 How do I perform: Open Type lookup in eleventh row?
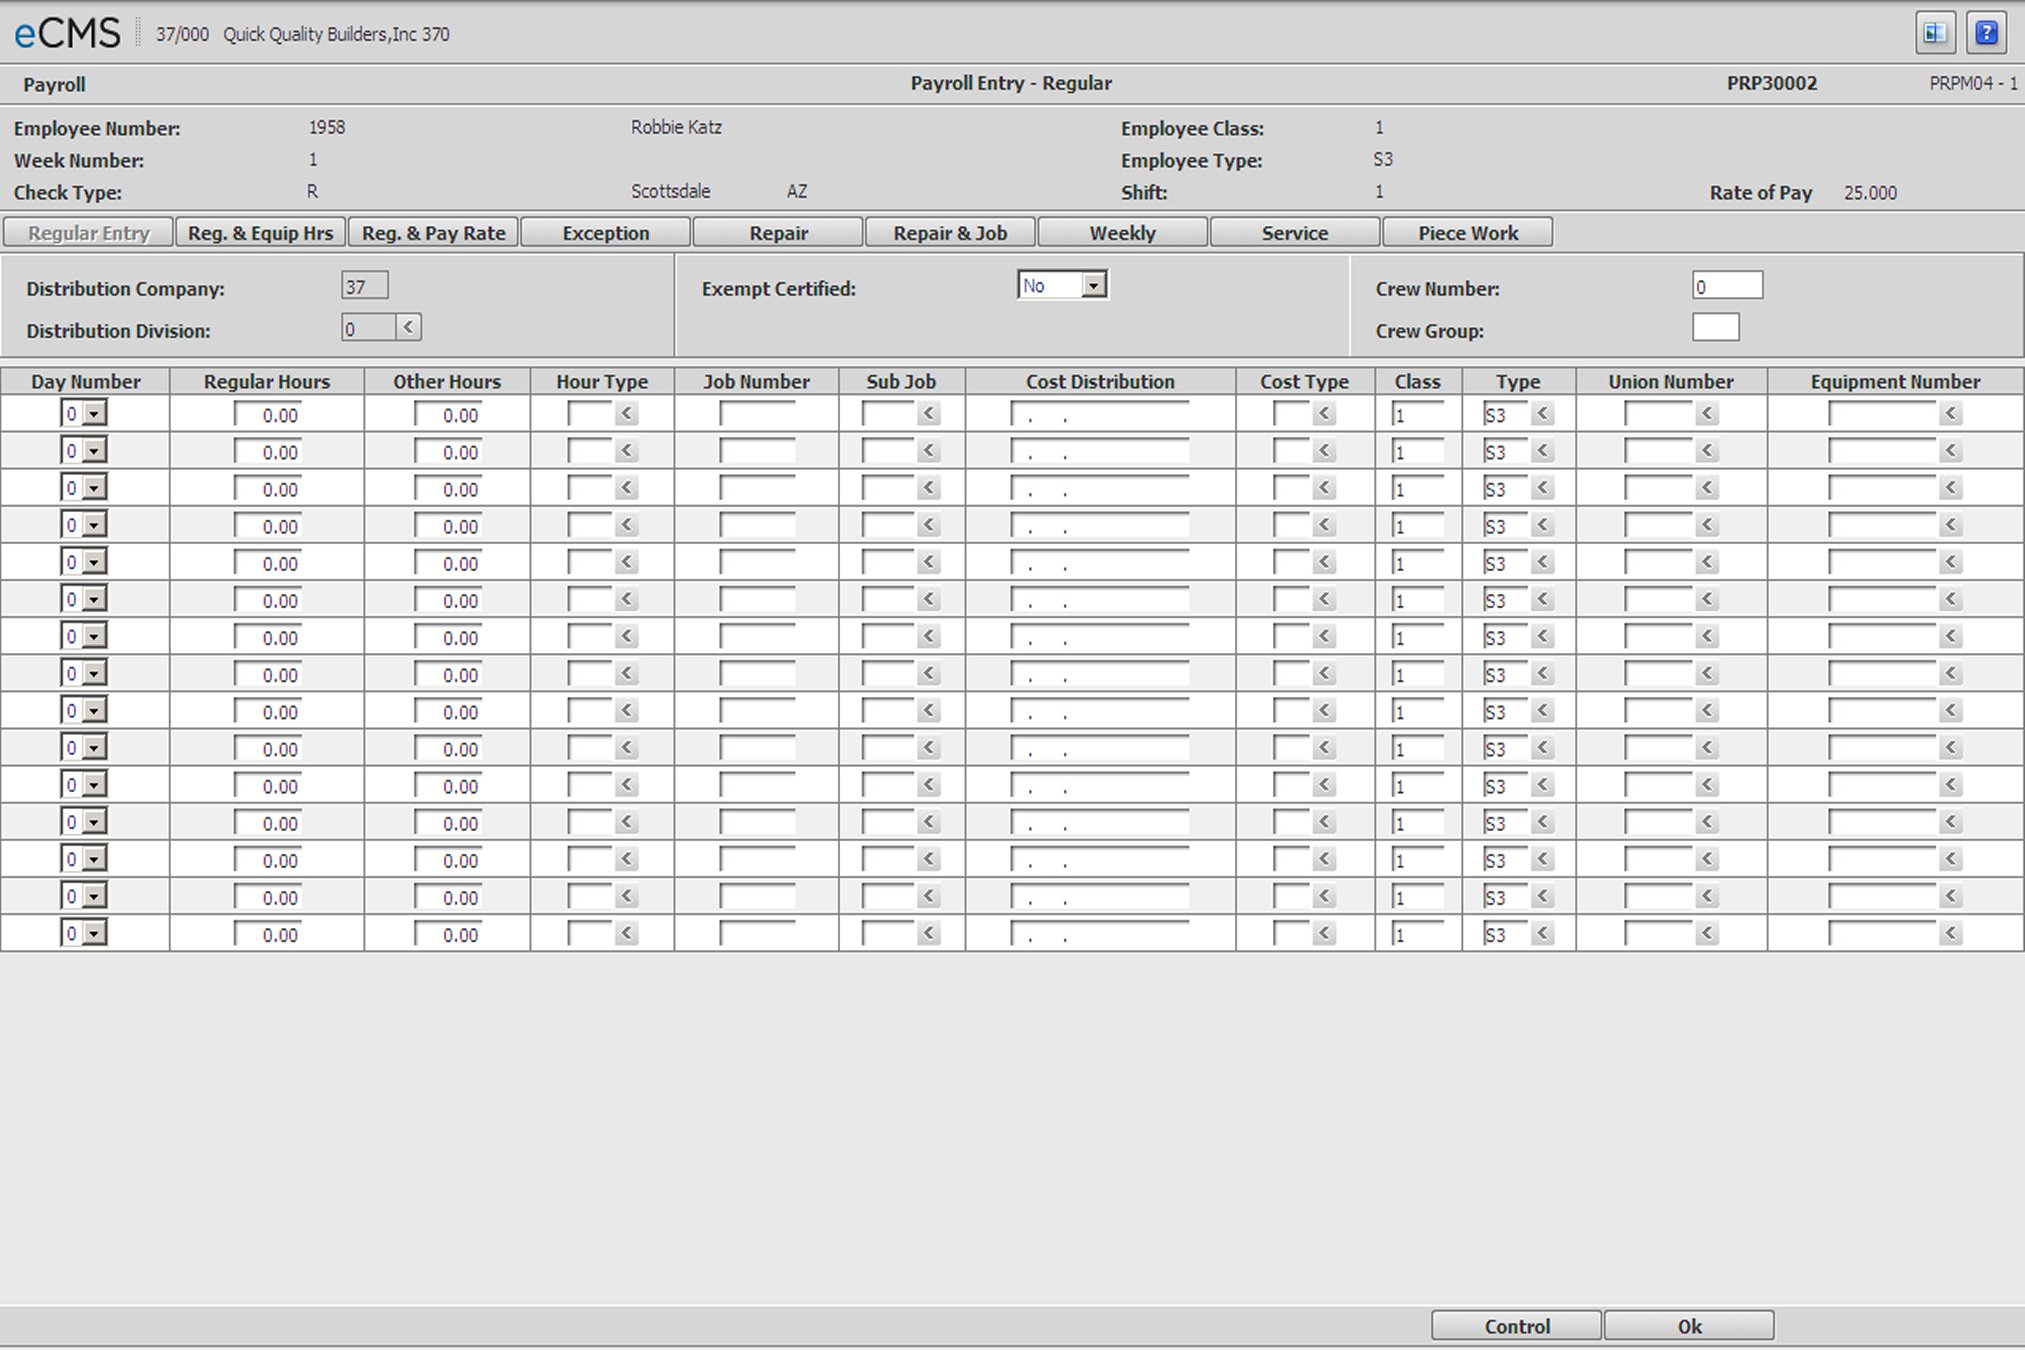click(x=1543, y=785)
